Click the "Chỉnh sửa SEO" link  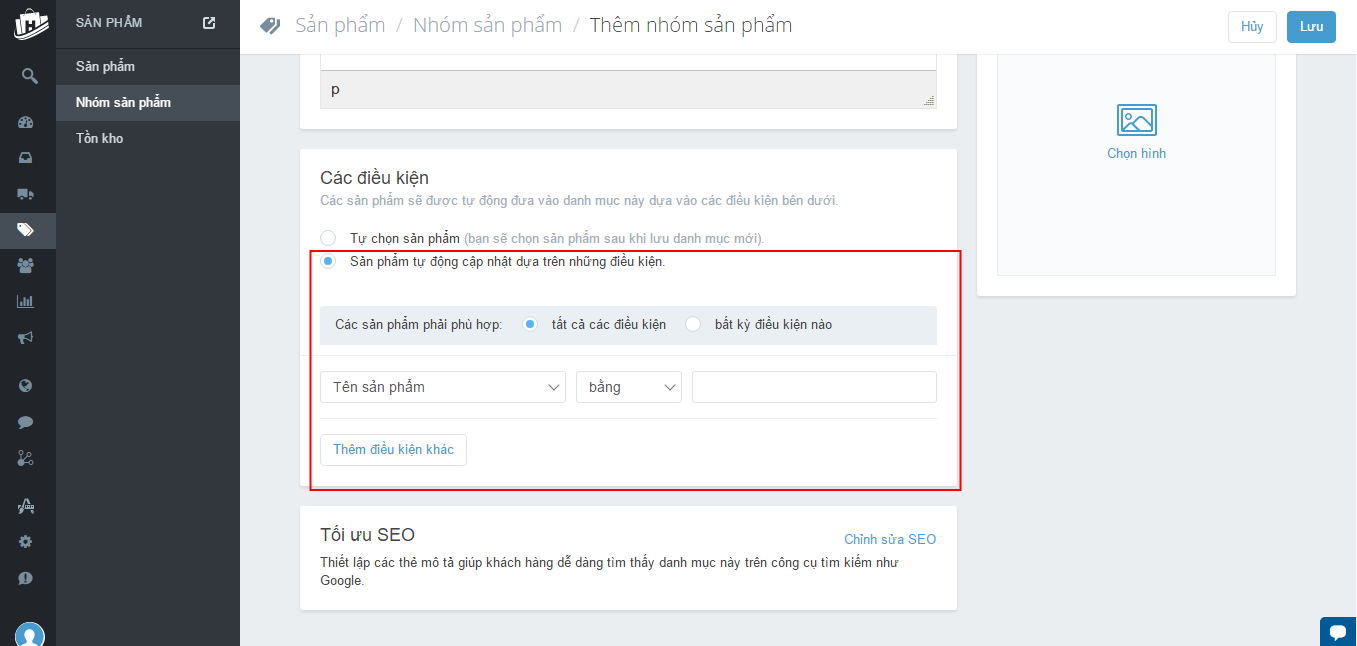(x=890, y=539)
